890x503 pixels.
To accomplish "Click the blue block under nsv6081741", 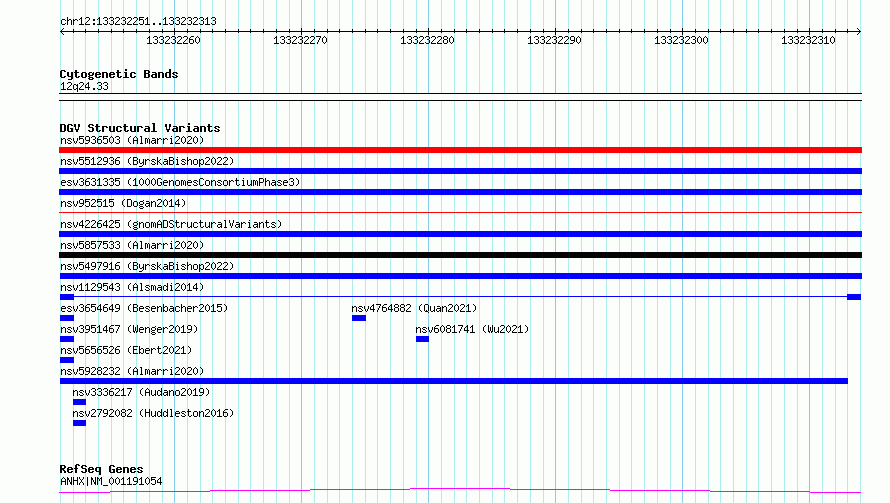I will click(x=422, y=339).
